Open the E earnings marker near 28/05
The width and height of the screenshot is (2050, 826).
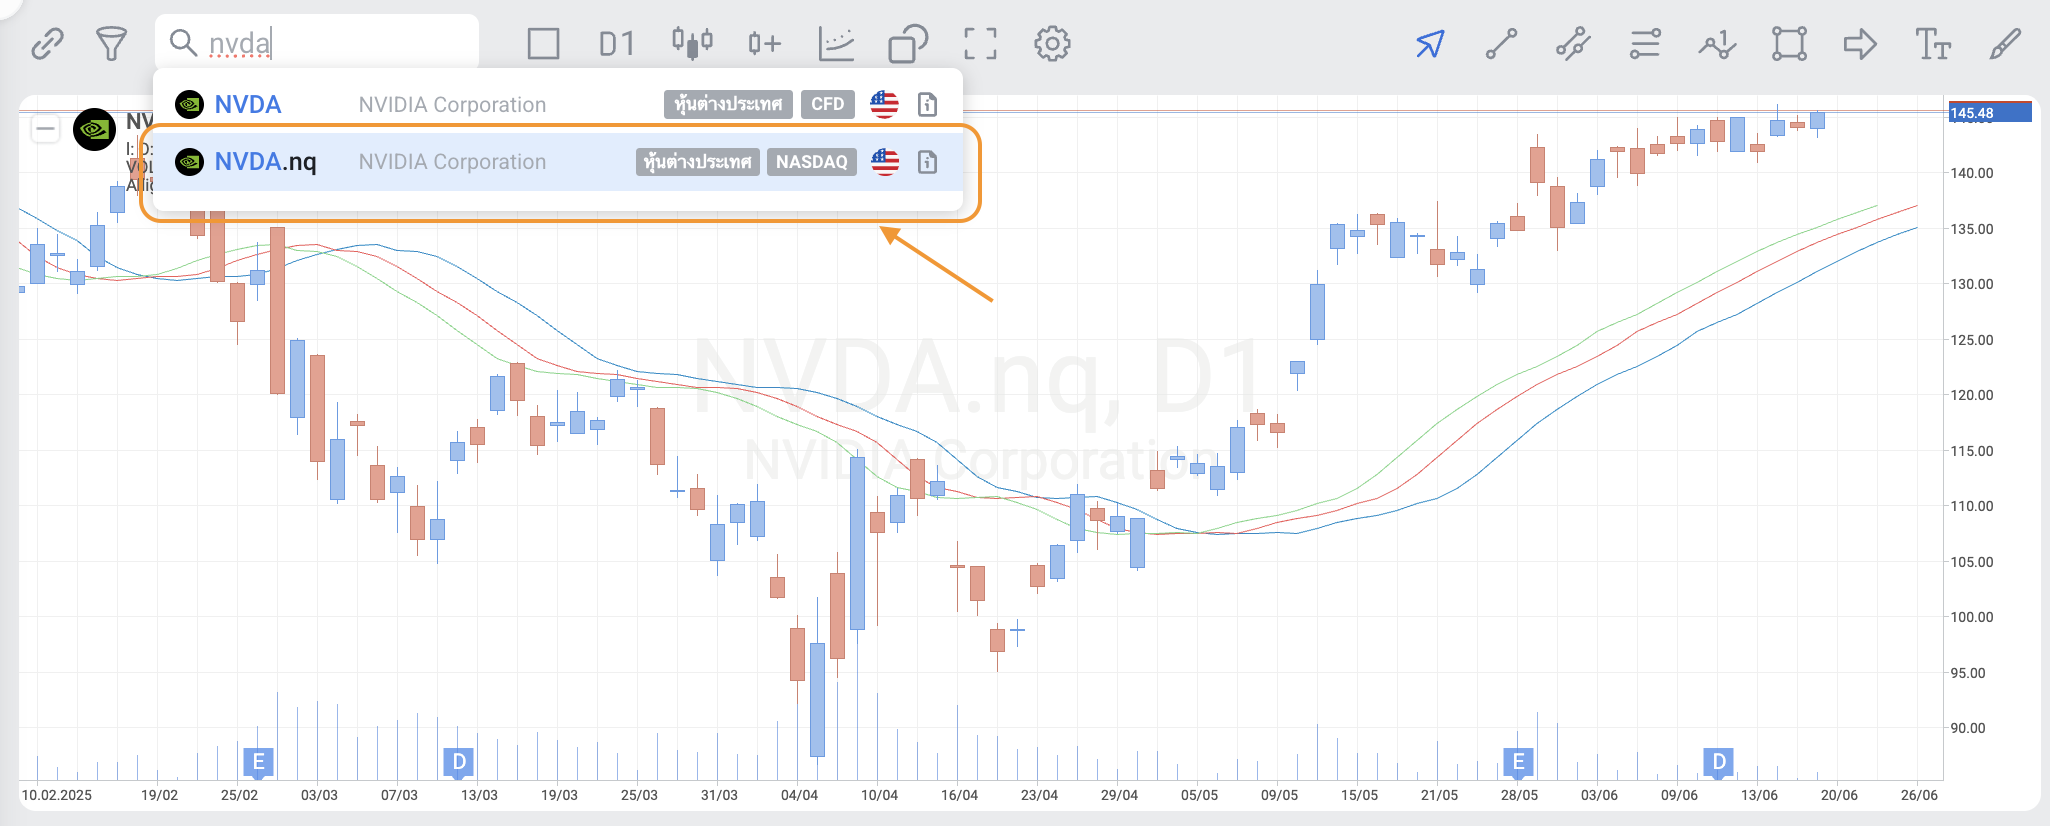[x=1518, y=762]
